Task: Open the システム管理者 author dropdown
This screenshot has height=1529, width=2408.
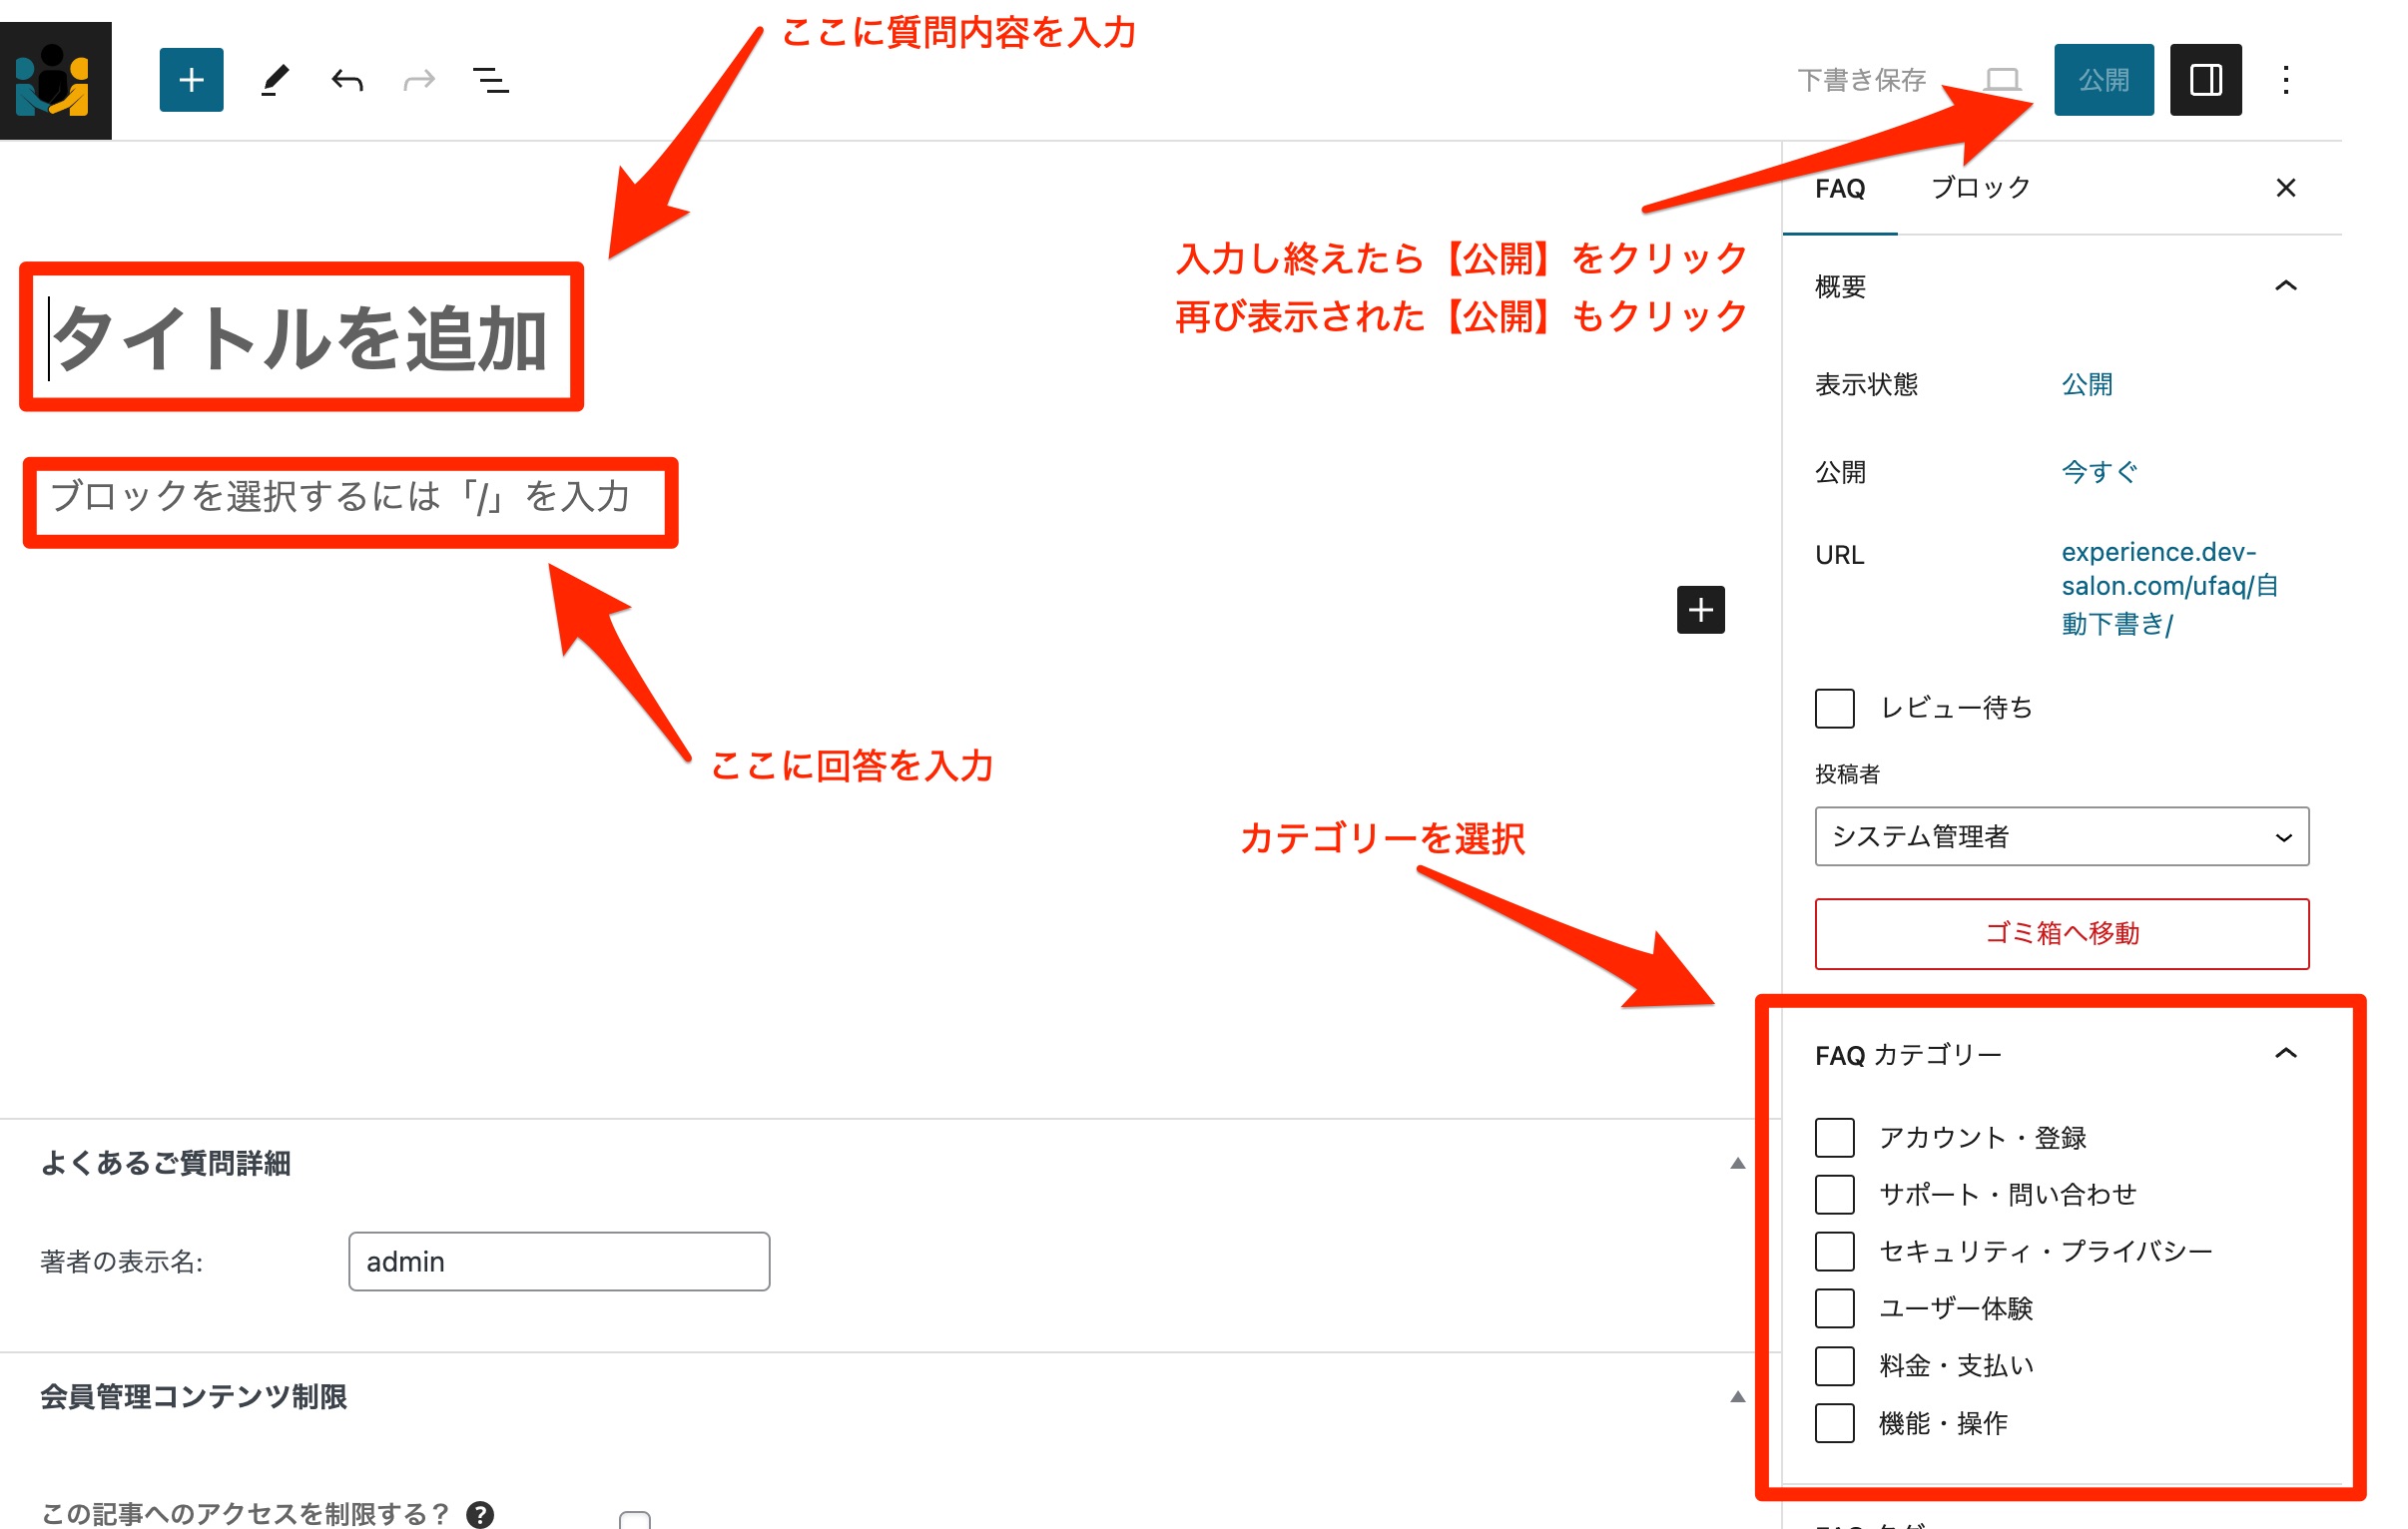Action: pyautogui.click(x=2061, y=836)
